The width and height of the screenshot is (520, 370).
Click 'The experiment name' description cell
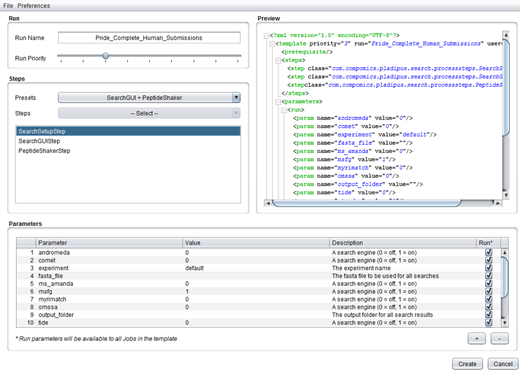403,268
